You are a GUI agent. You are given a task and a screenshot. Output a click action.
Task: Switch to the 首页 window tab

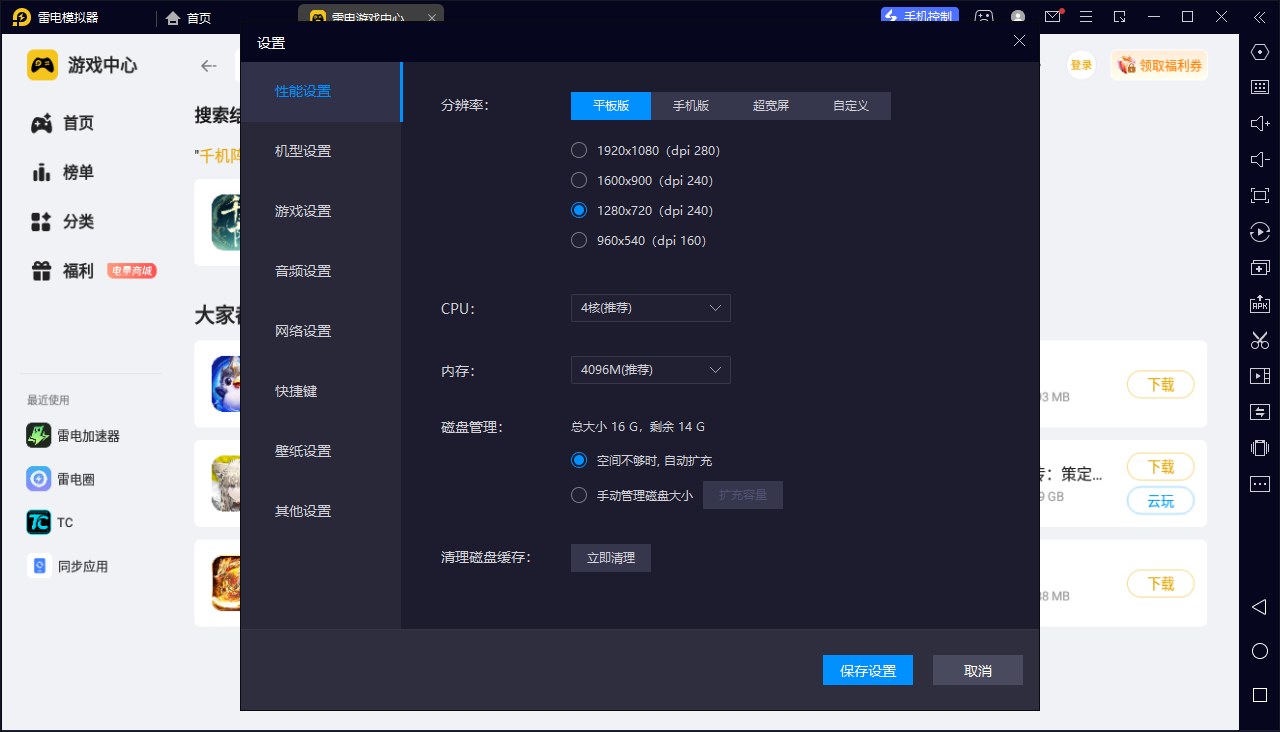189,18
